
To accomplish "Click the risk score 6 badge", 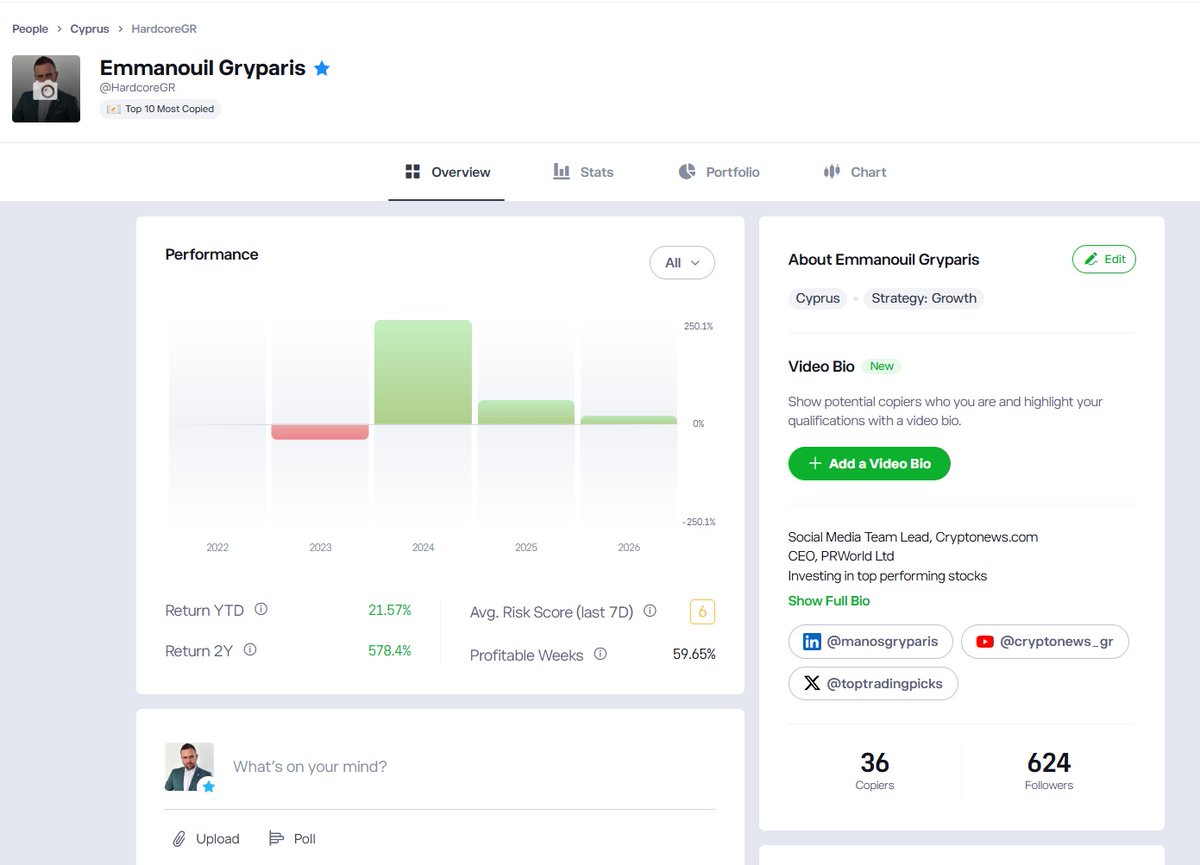I will (702, 612).
